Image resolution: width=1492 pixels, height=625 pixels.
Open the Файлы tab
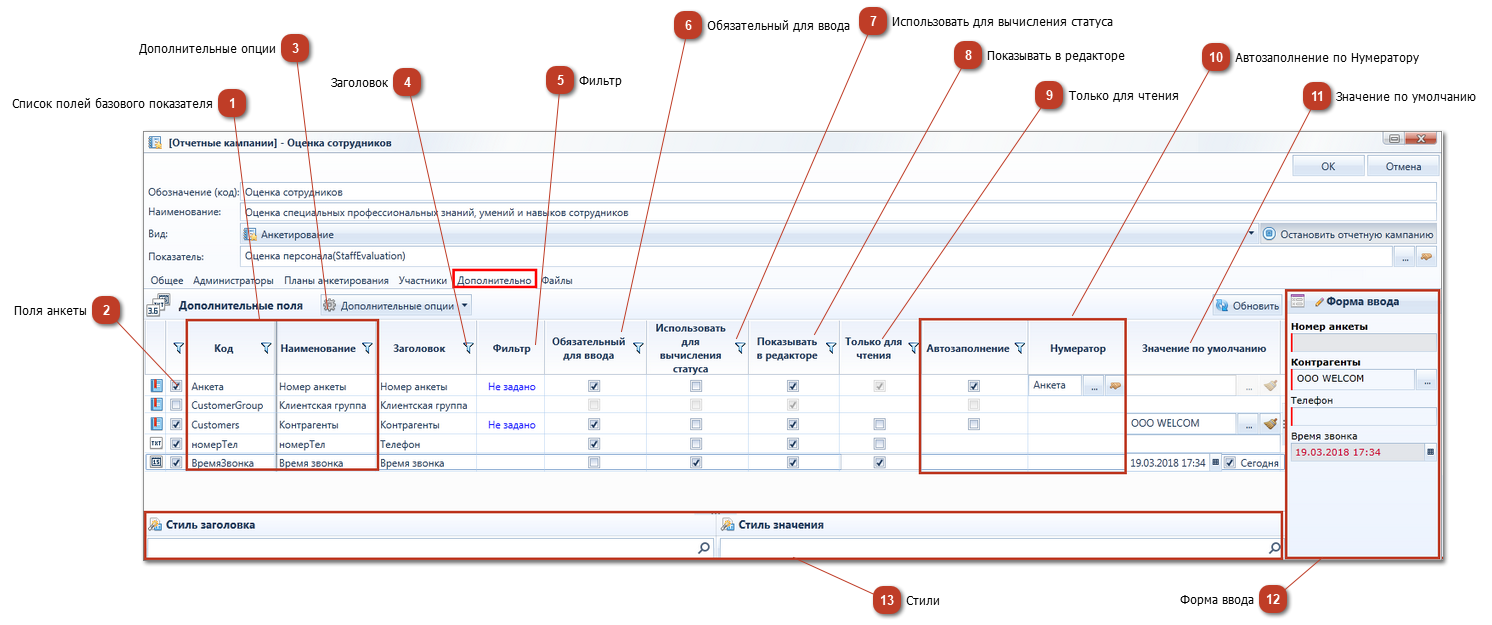(557, 281)
